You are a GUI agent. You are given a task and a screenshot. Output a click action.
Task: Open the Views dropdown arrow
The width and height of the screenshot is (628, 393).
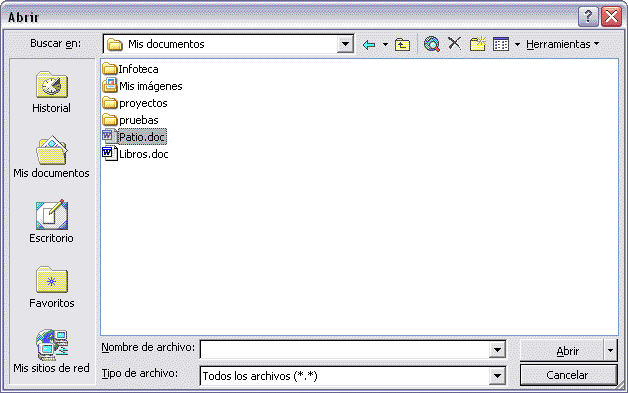[517, 44]
